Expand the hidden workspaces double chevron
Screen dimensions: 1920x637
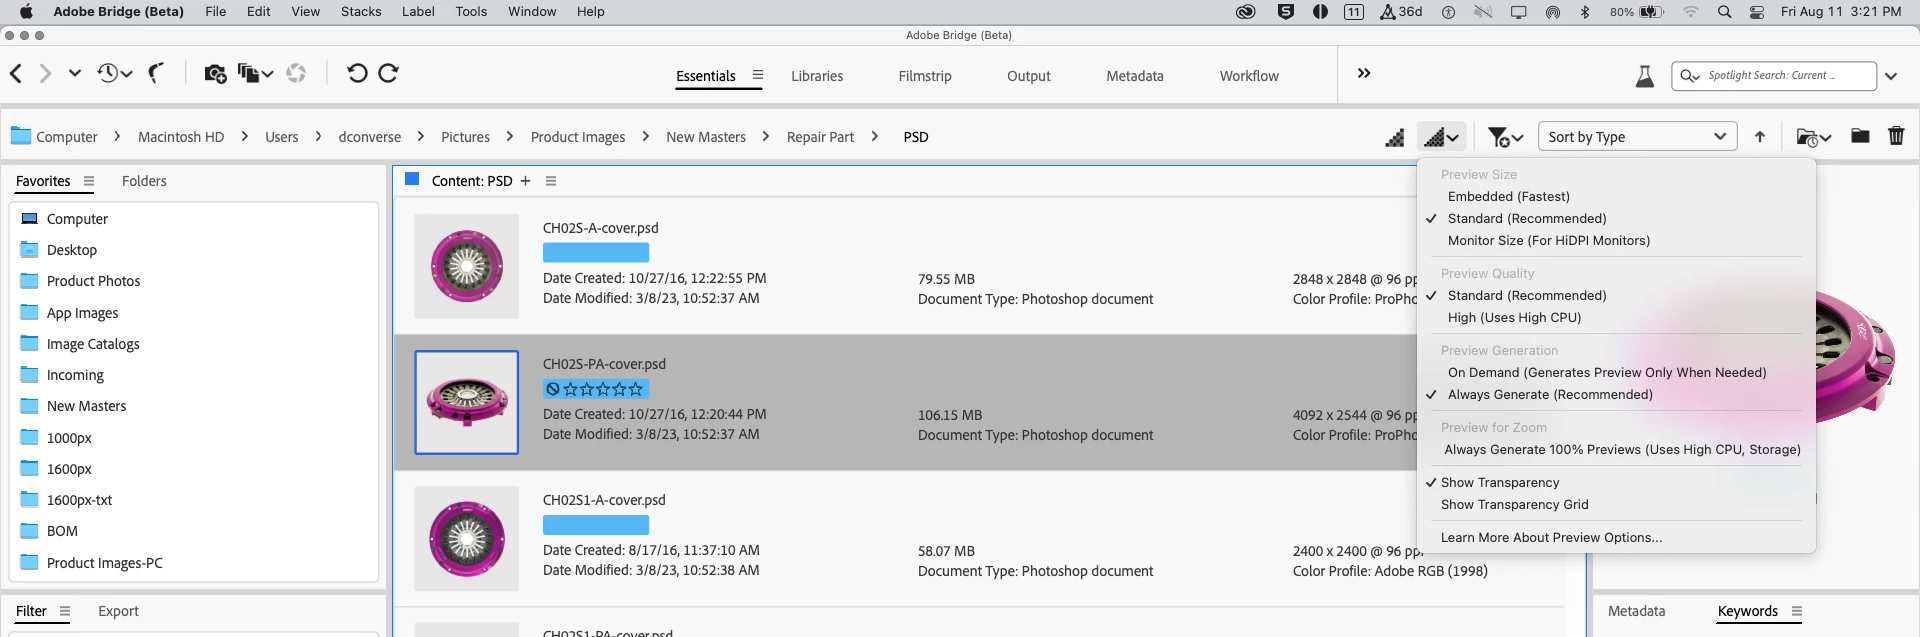(x=1363, y=73)
